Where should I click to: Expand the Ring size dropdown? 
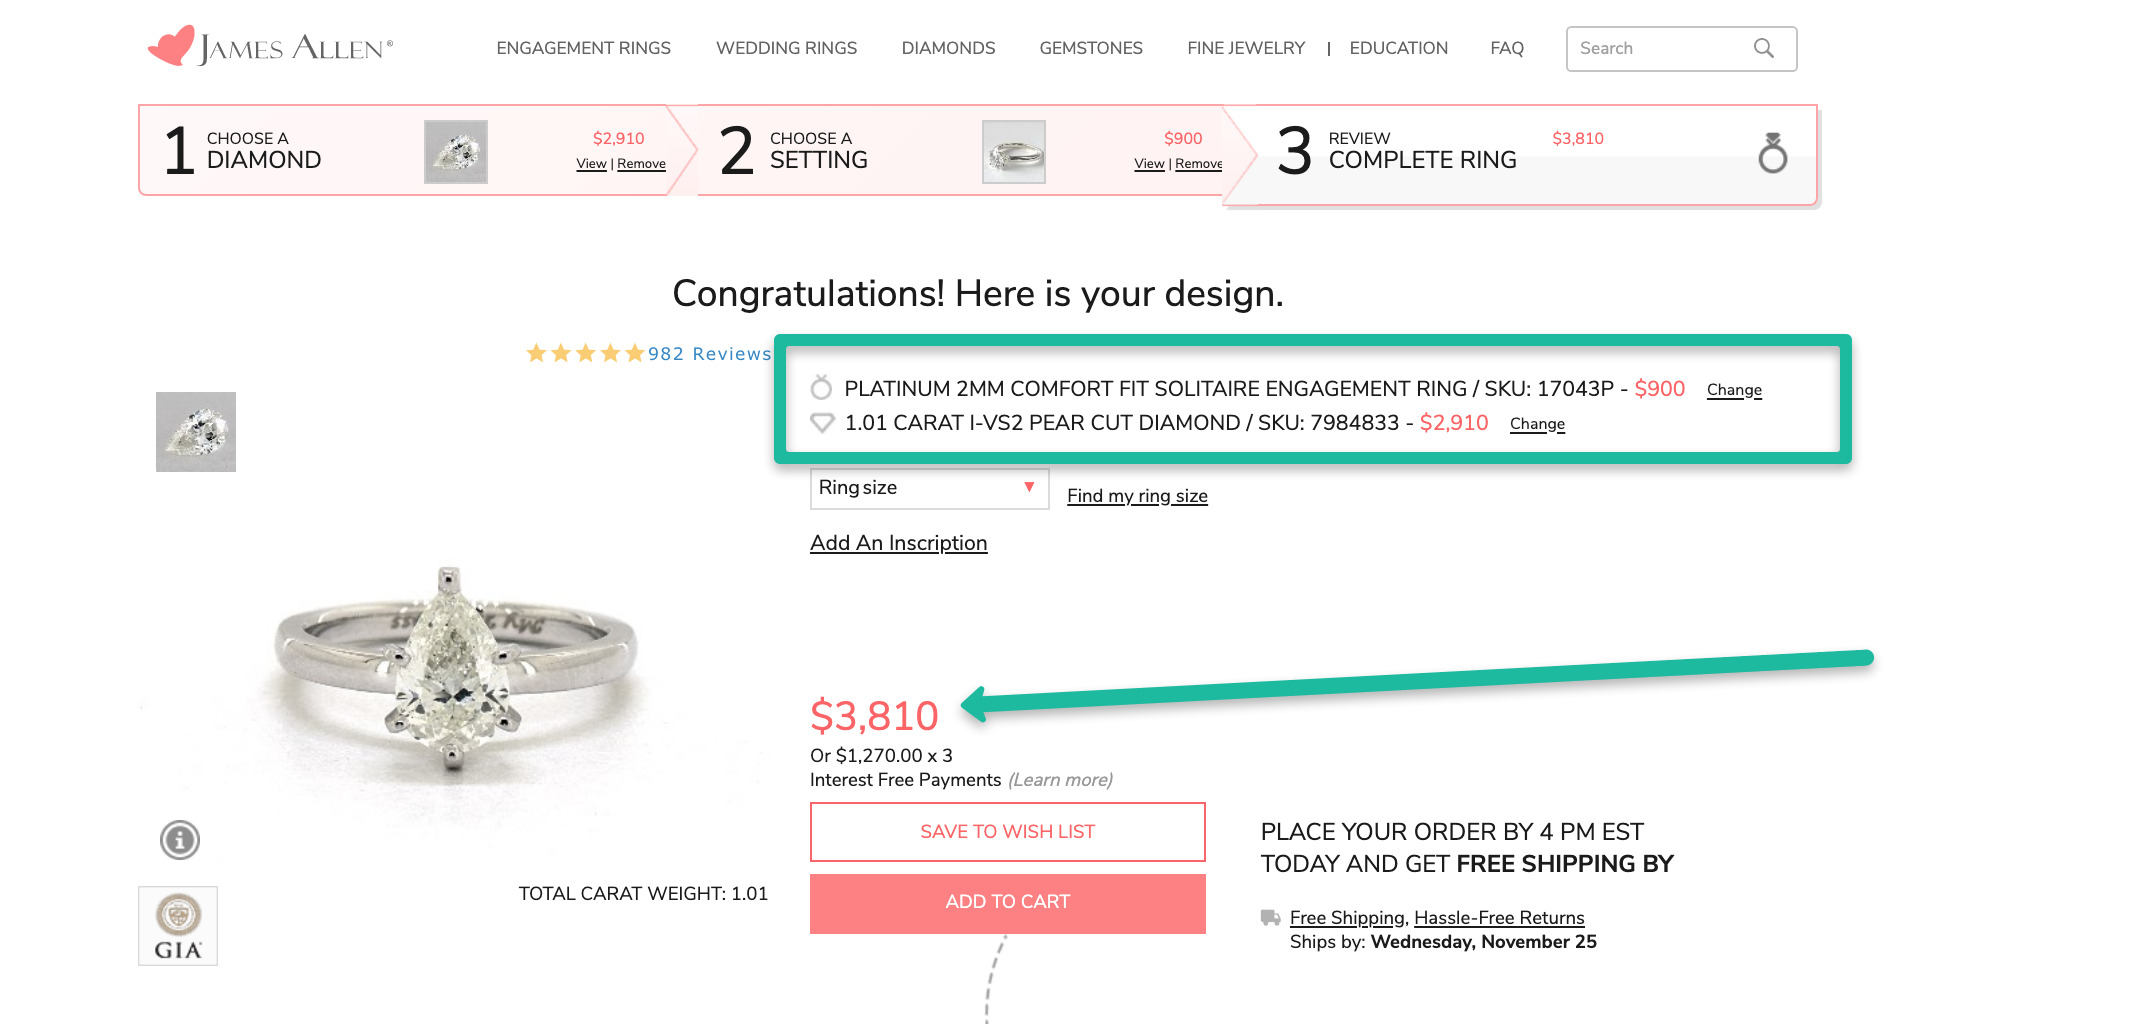click(928, 488)
